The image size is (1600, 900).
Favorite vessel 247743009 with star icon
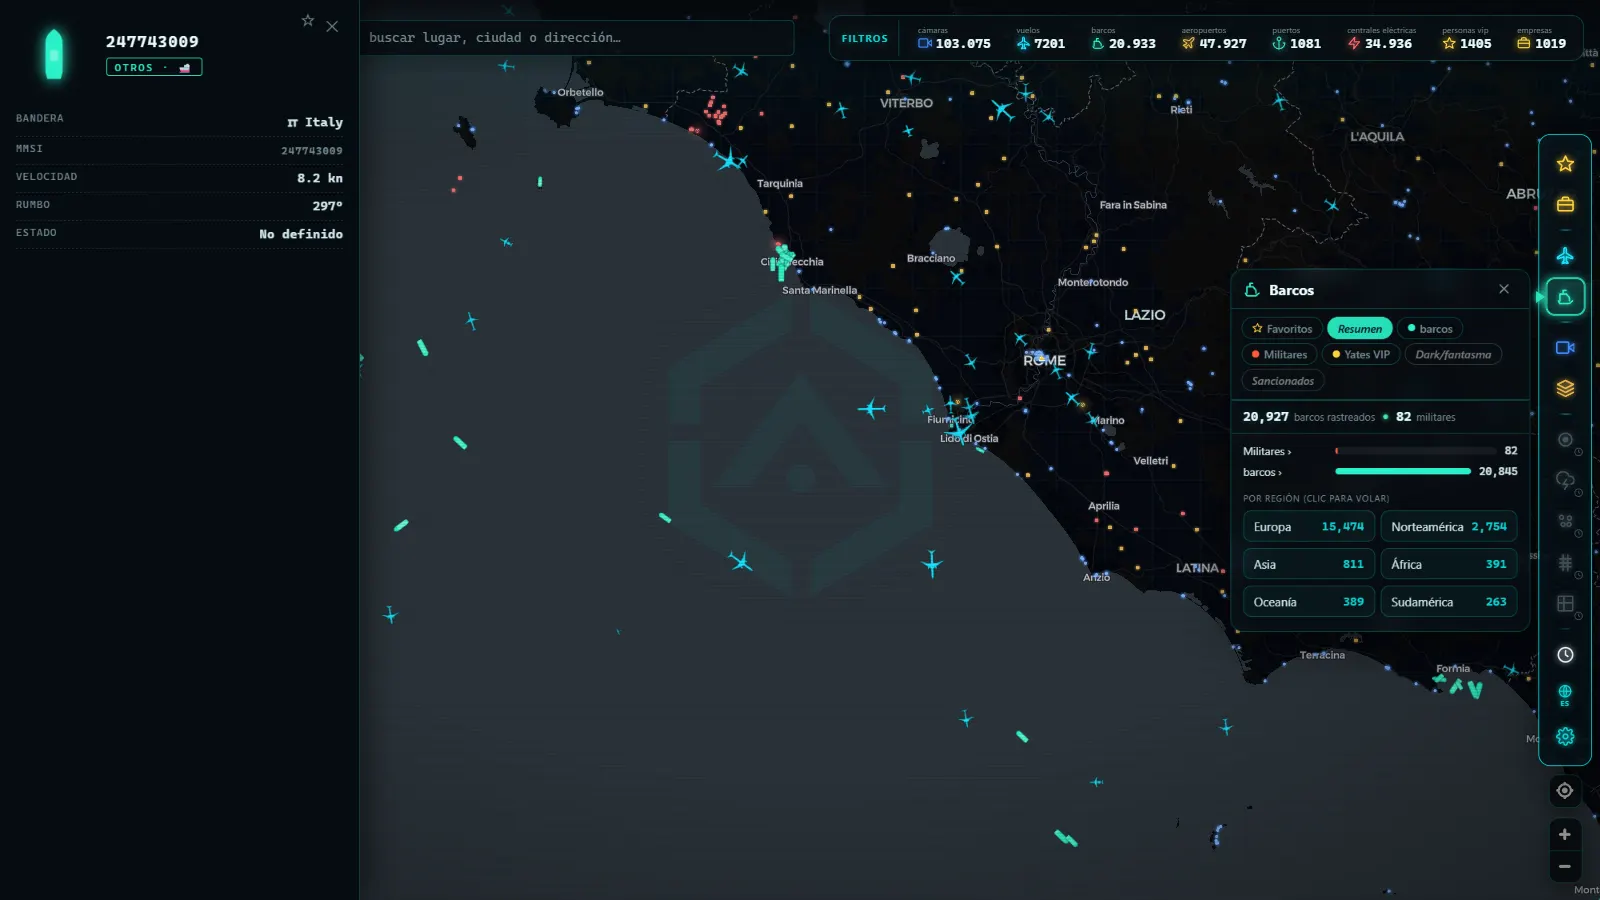click(x=308, y=21)
